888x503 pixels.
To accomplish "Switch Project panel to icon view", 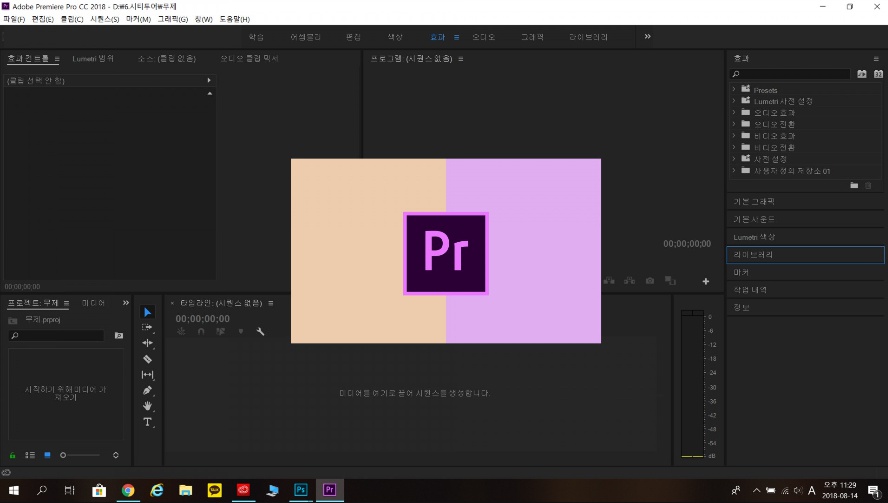I will [48, 455].
